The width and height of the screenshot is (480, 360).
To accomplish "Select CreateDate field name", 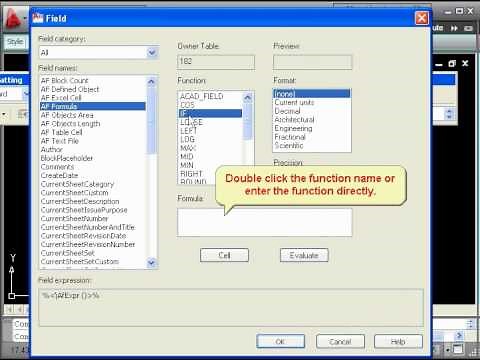I will coord(59,175).
